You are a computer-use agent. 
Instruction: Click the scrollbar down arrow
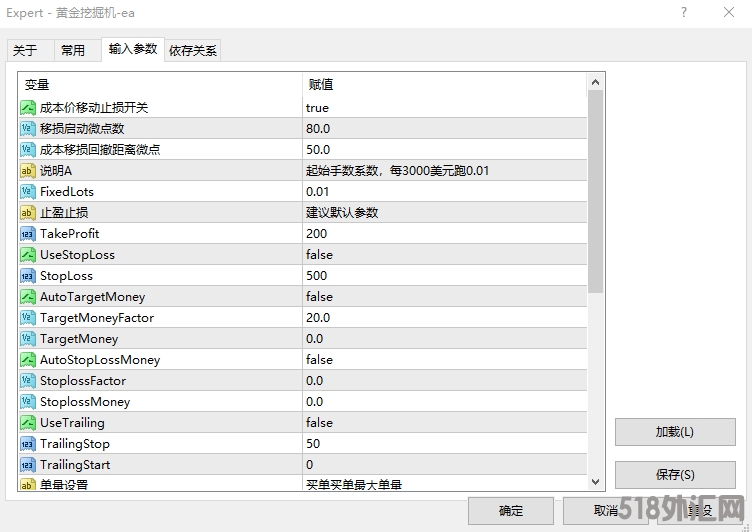click(x=595, y=482)
